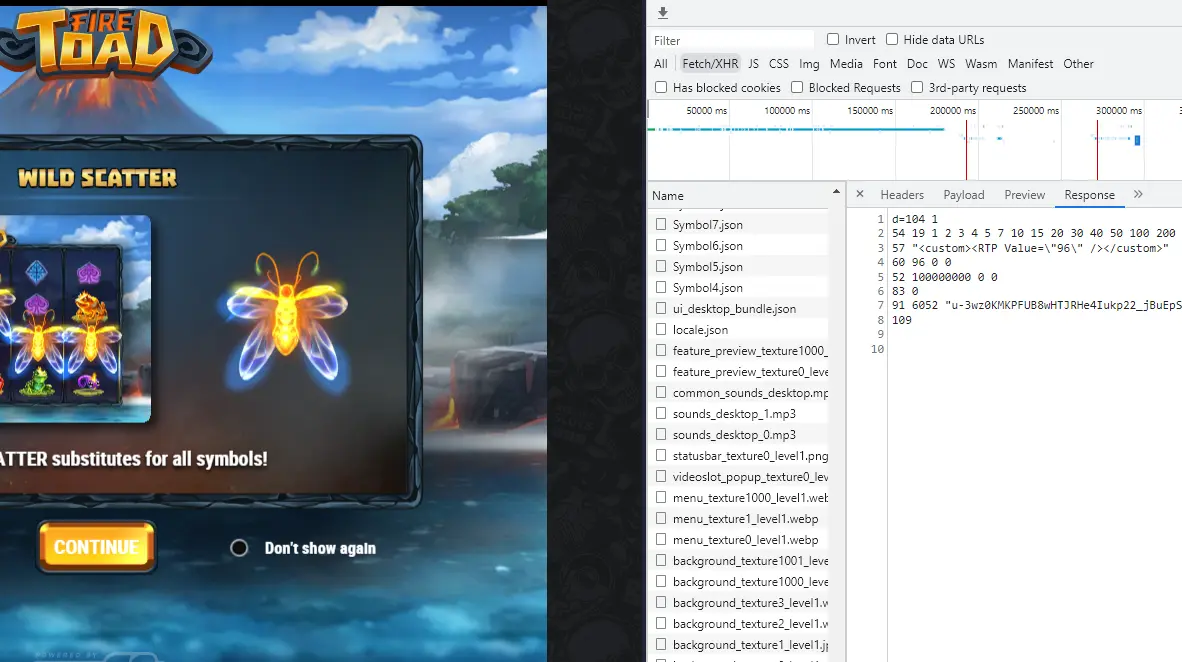Click the CONTINUE button in the game
1182x662 pixels.
tap(96, 547)
